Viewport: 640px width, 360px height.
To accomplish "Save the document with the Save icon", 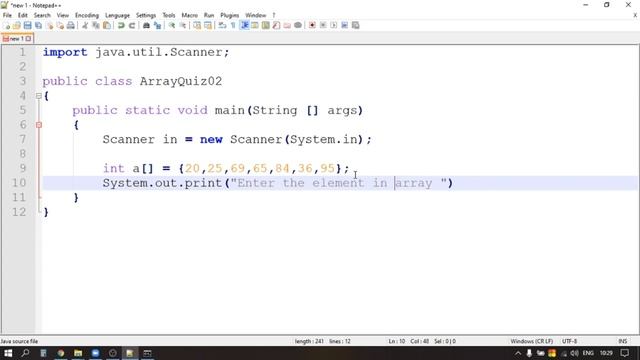I will click(27, 25).
